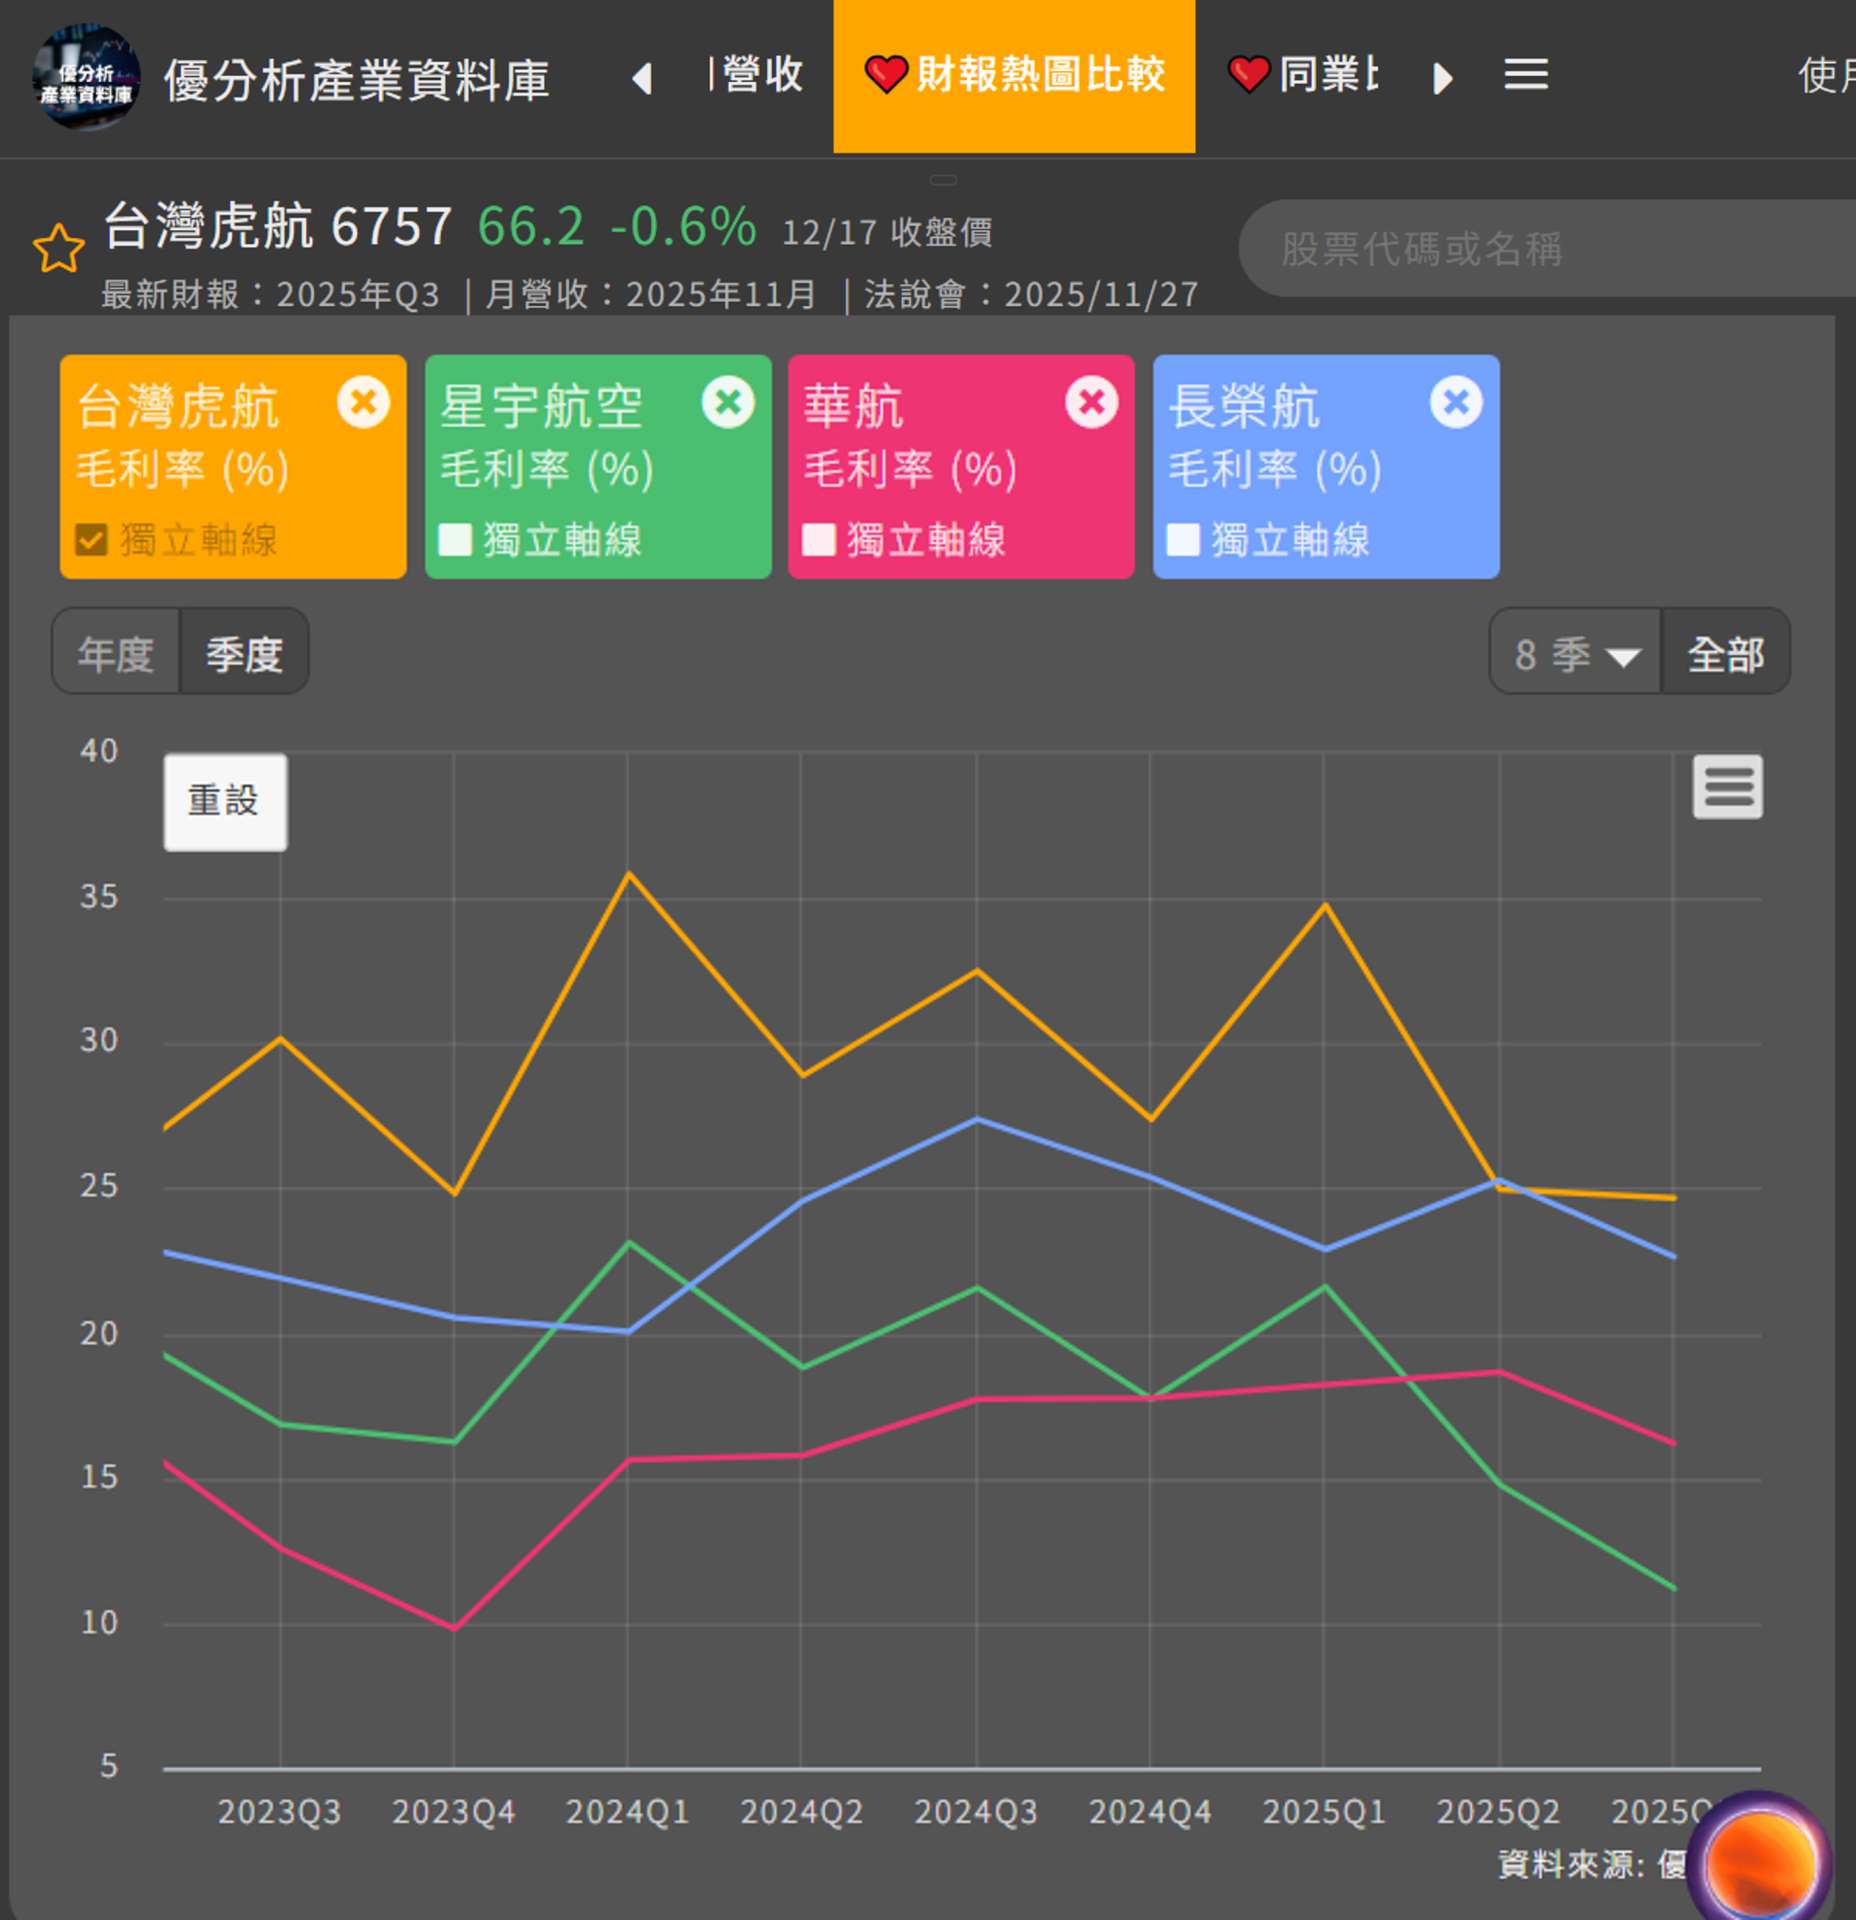
Task: Click the 優分析產業資料庫 logo
Action: (86, 77)
